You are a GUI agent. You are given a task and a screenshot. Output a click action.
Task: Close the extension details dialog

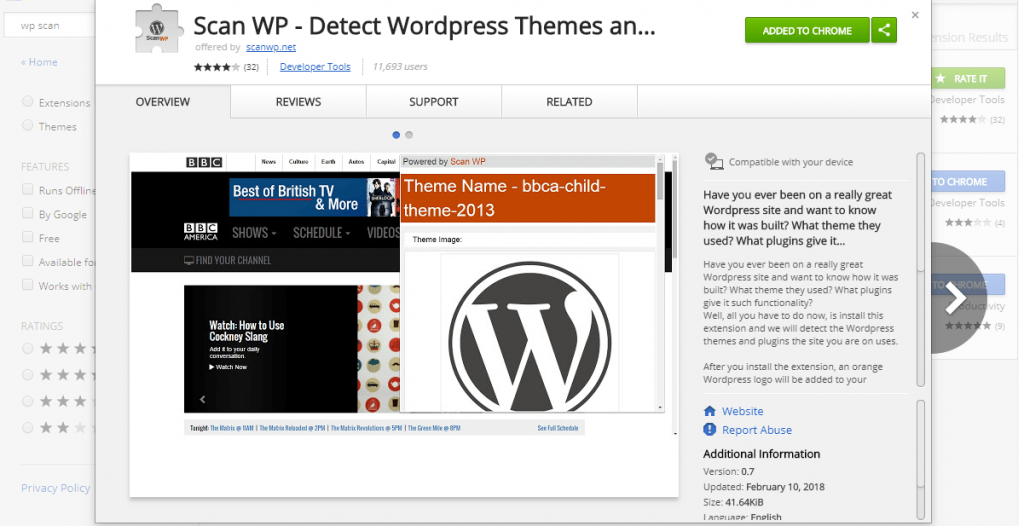point(915,15)
